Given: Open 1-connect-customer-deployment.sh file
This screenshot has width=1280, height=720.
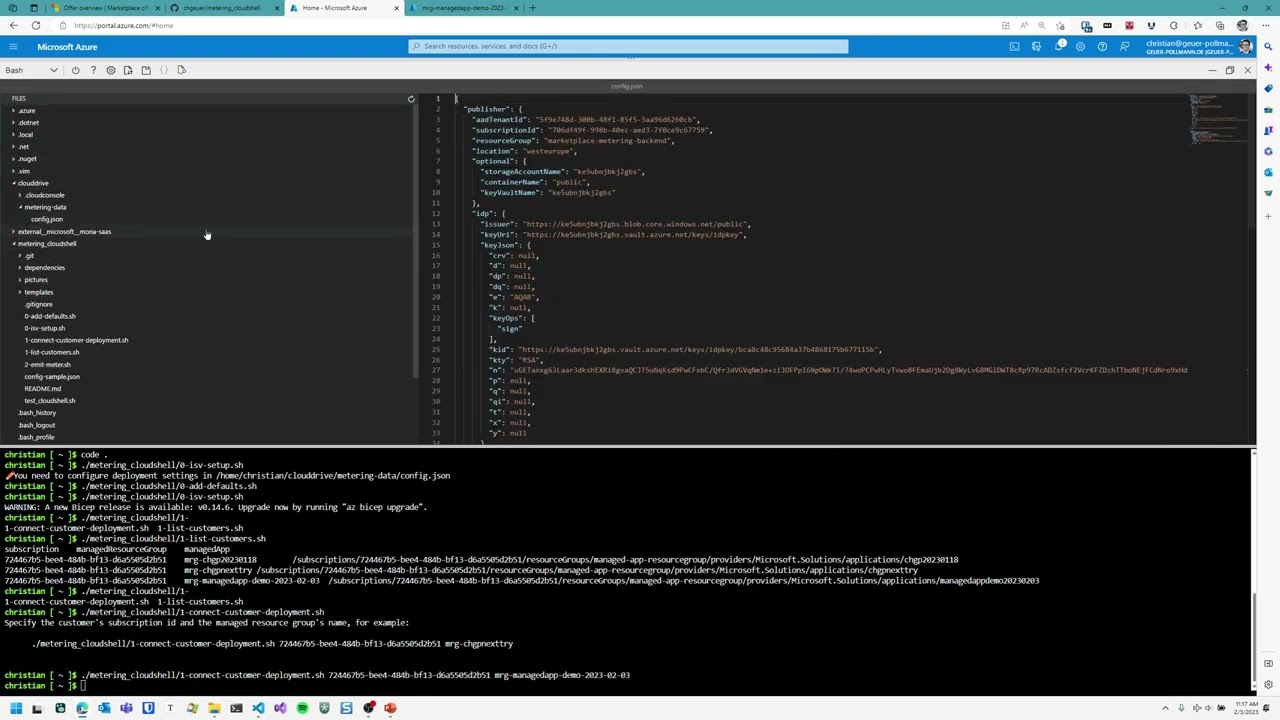Looking at the screenshot, I should click(x=76, y=340).
